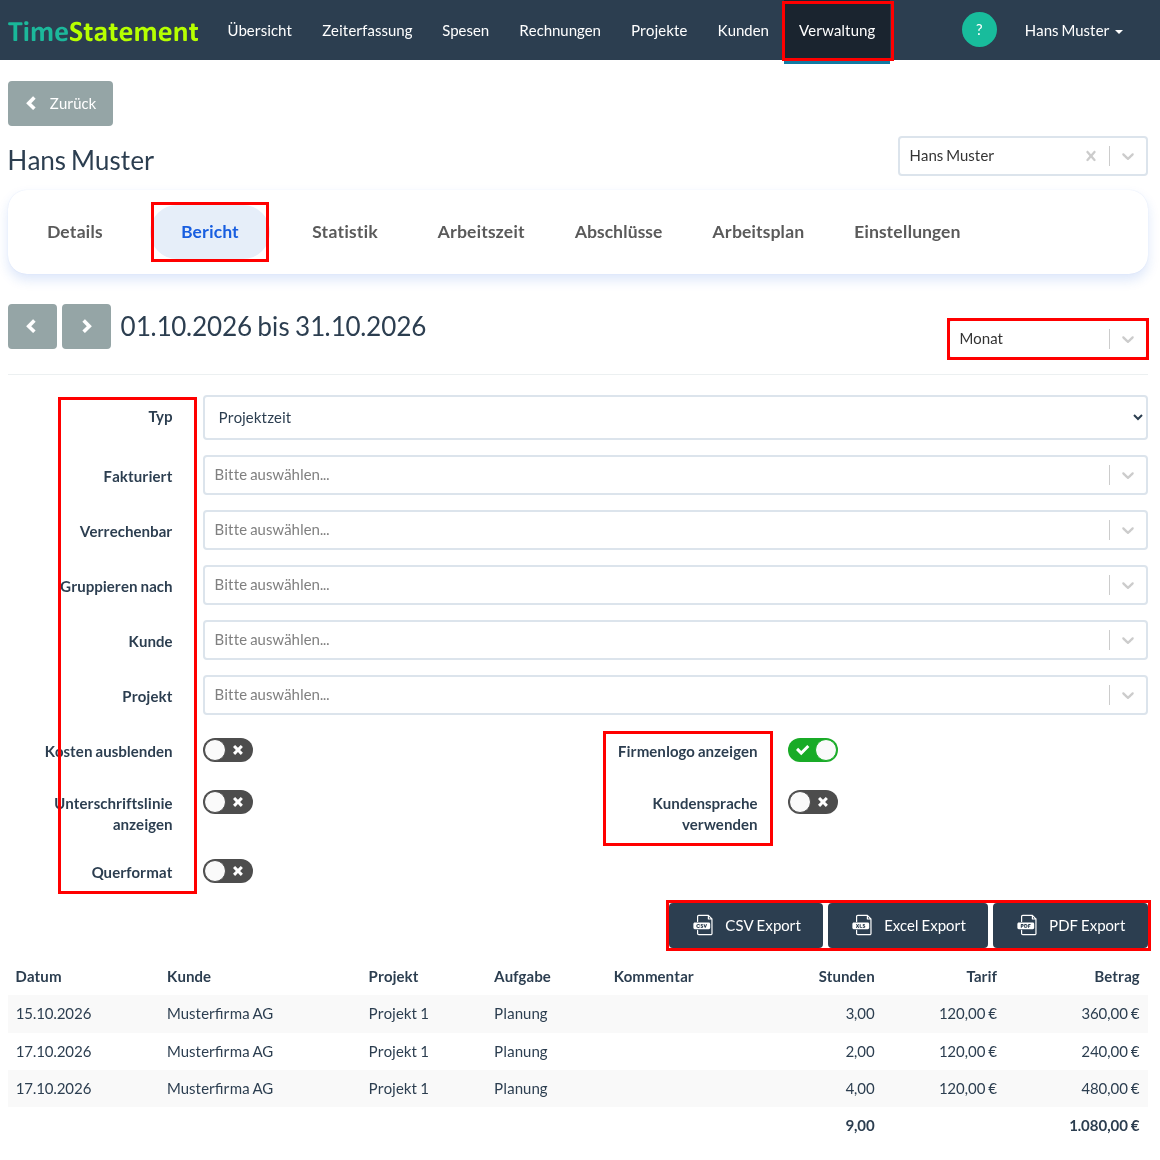The height and width of the screenshot is (1160, 1160).
Task: Go to previous month with left arrow
Action: [x=33, y=326]
